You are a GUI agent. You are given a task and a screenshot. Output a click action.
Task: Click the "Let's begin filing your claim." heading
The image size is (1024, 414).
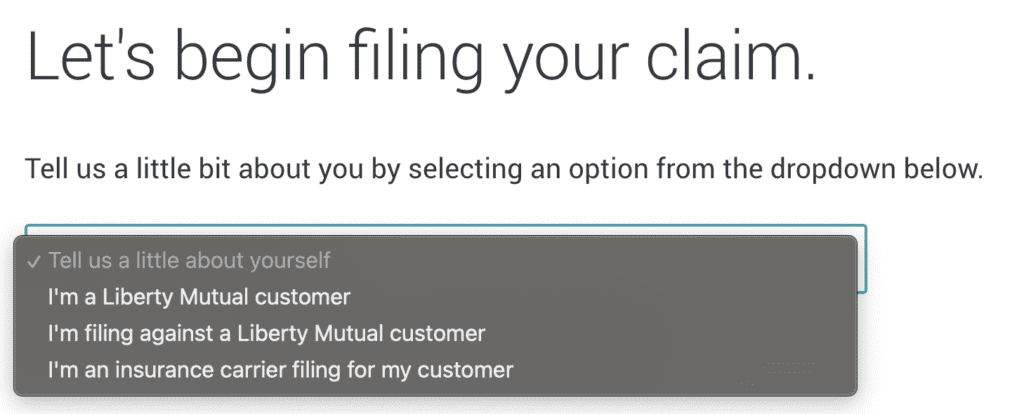pyautogui.click(x=421, y=60)
